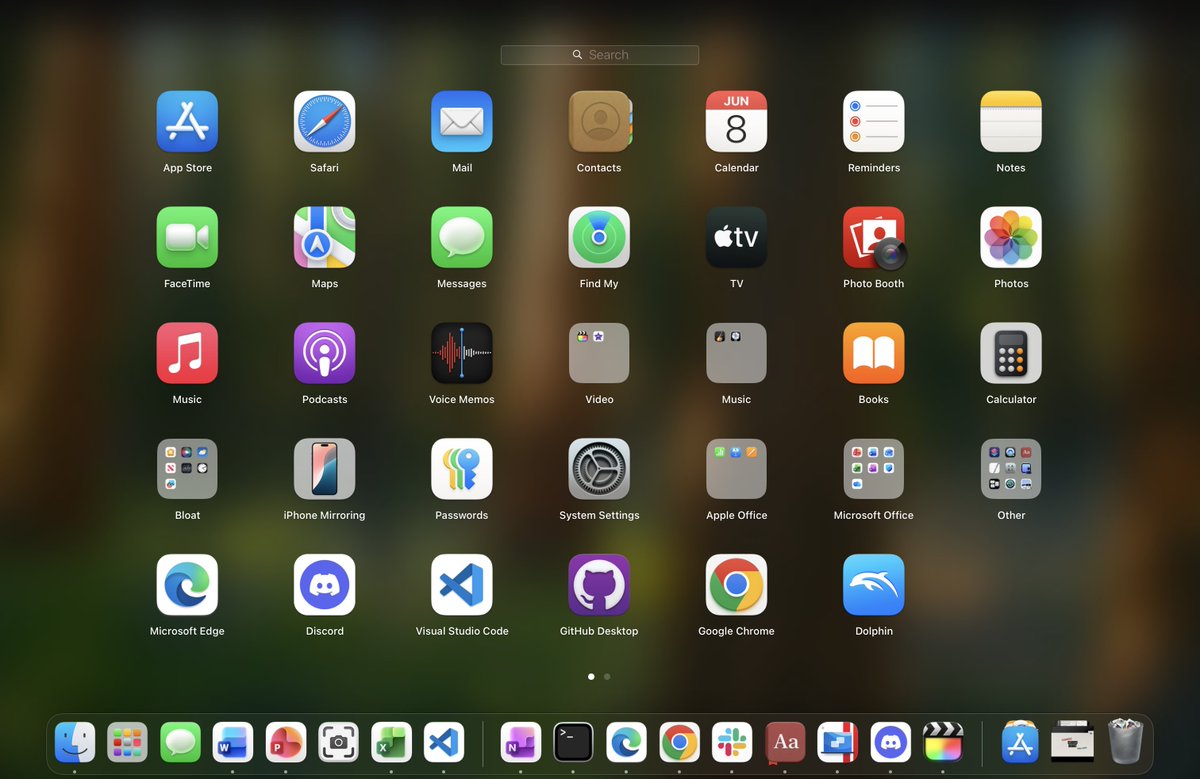
Task: Click the Launchpad Search field
Action: (600, 55)
